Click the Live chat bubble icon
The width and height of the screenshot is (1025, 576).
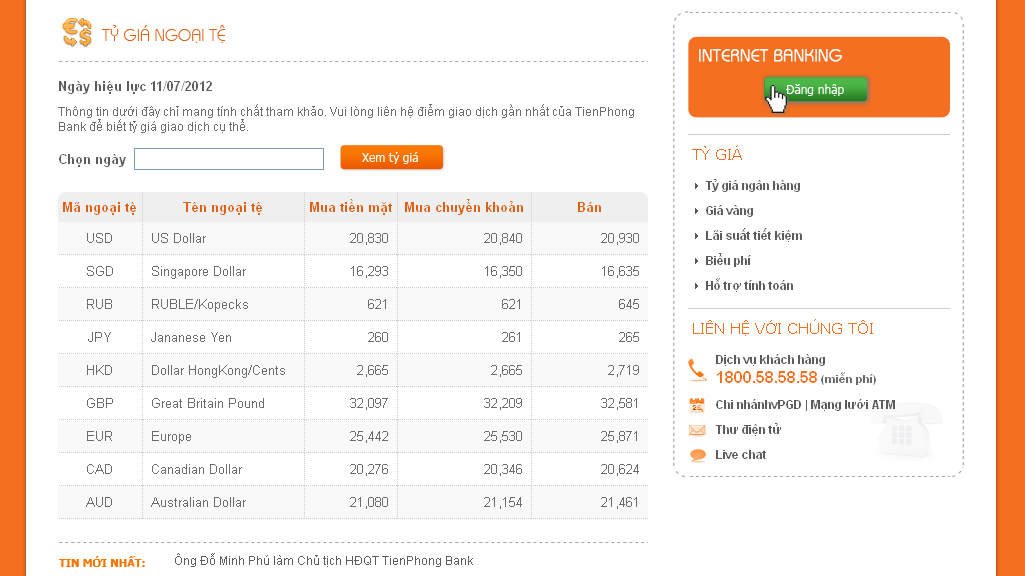[x=697, y=455]
